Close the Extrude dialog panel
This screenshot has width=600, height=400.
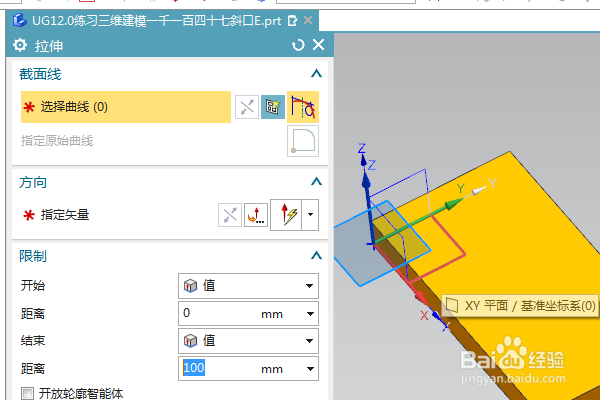[x=318, y=45]
